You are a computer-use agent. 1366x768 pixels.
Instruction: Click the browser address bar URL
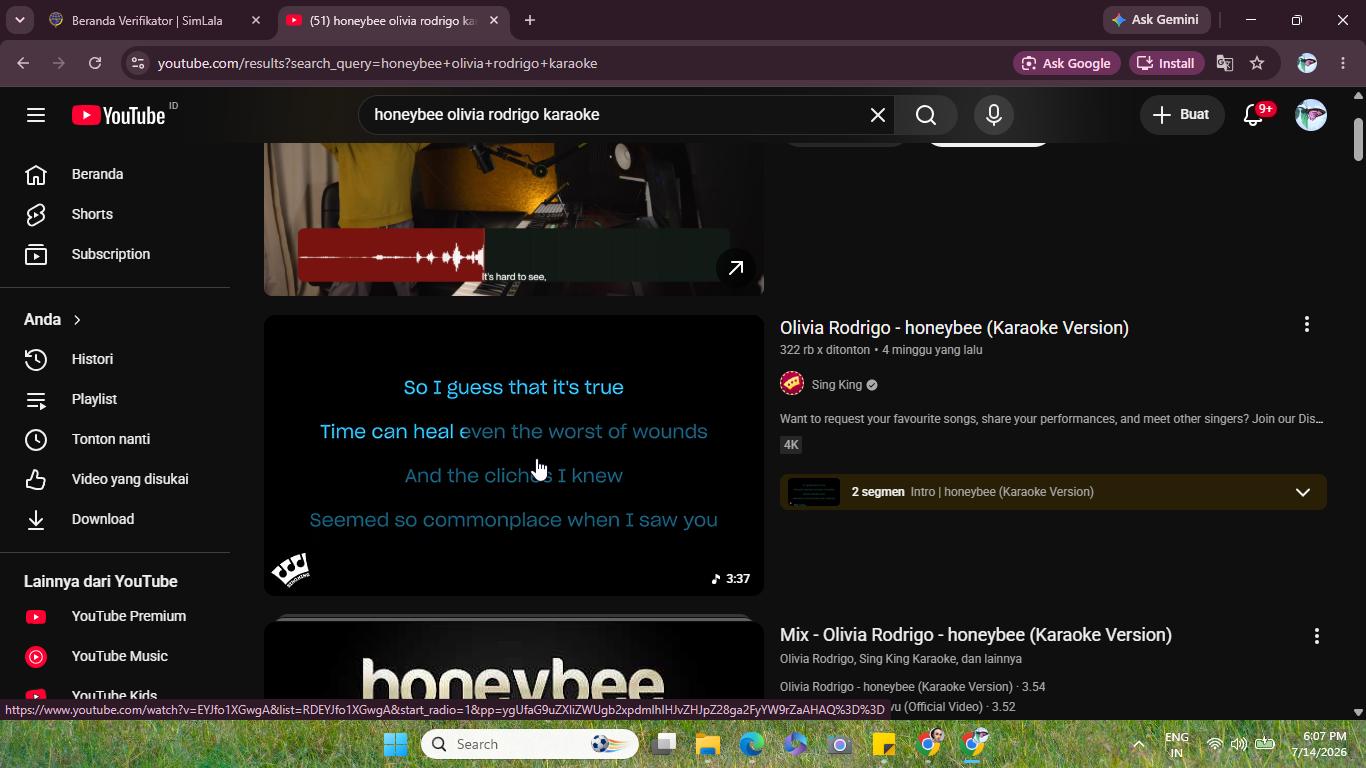point(377,63)
